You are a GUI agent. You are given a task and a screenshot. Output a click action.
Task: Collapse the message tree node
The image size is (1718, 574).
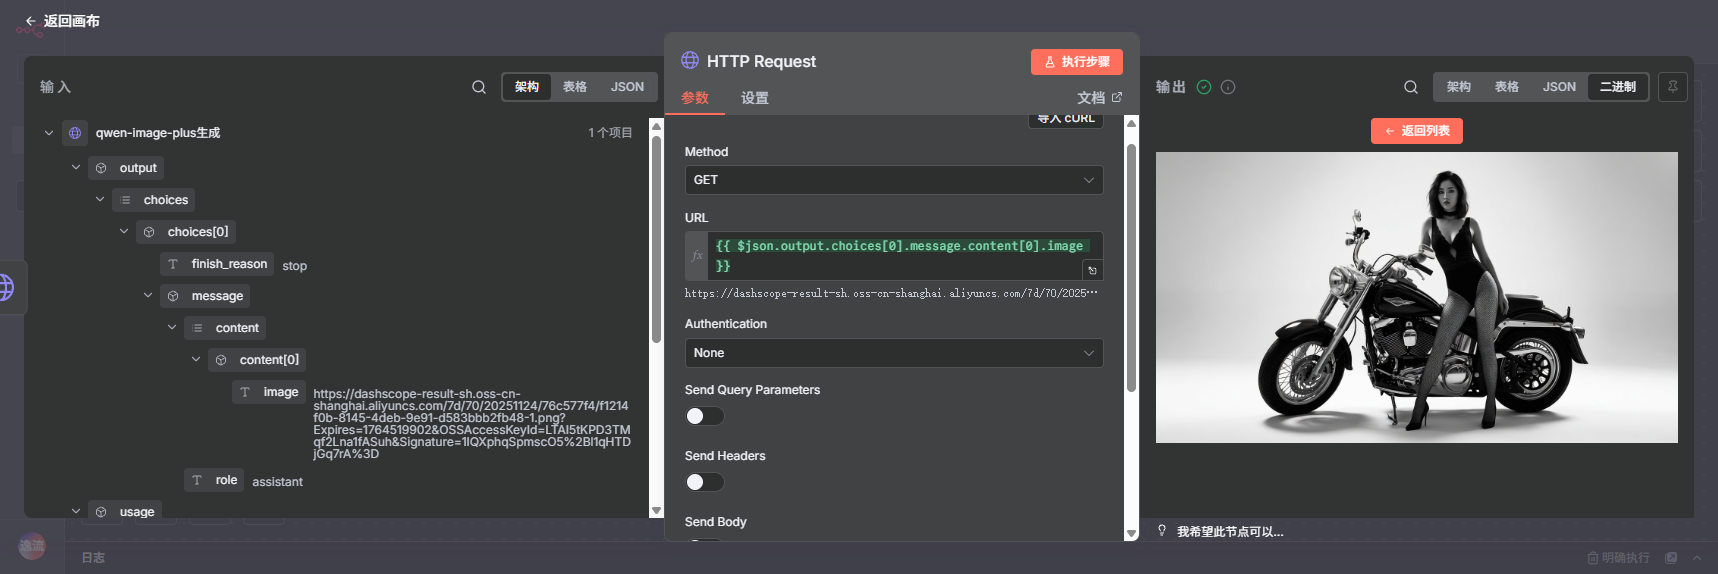click(148, 296)
